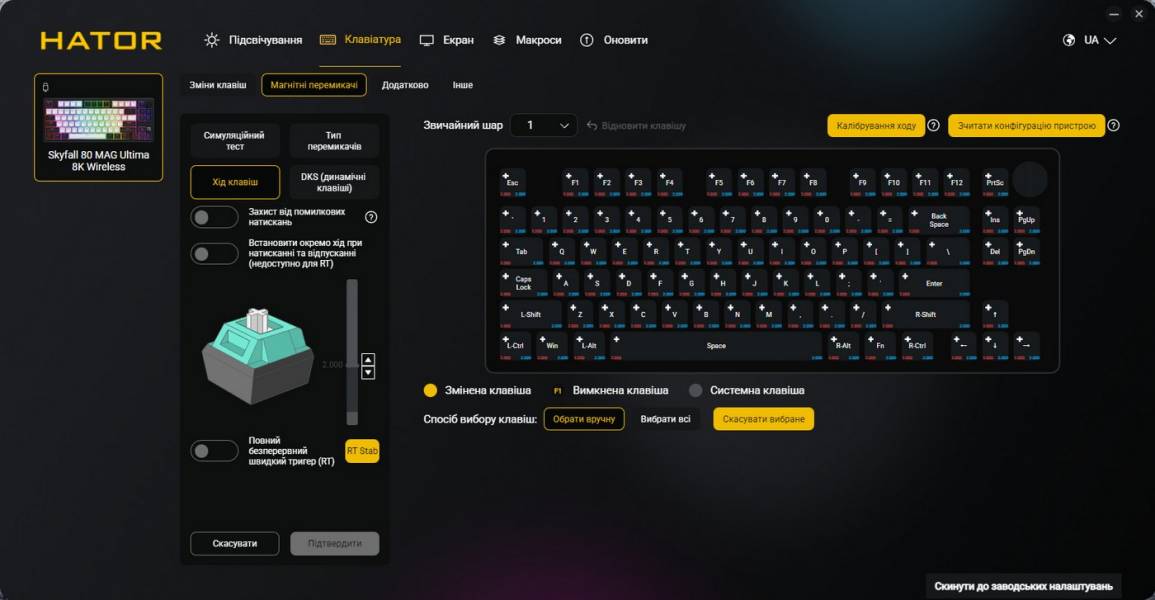Enable Захист від помилкових натискань switch
Viewport: 1155px width, 600px height.
214,217
